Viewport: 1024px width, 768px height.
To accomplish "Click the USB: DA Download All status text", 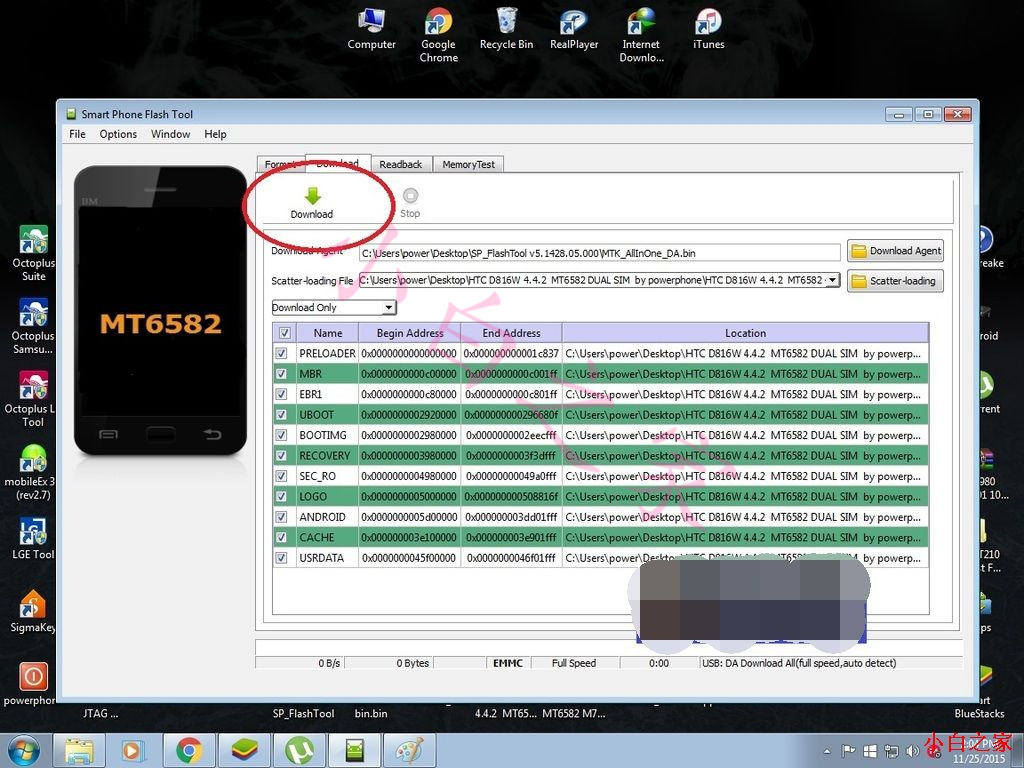I will click(799, 663).
